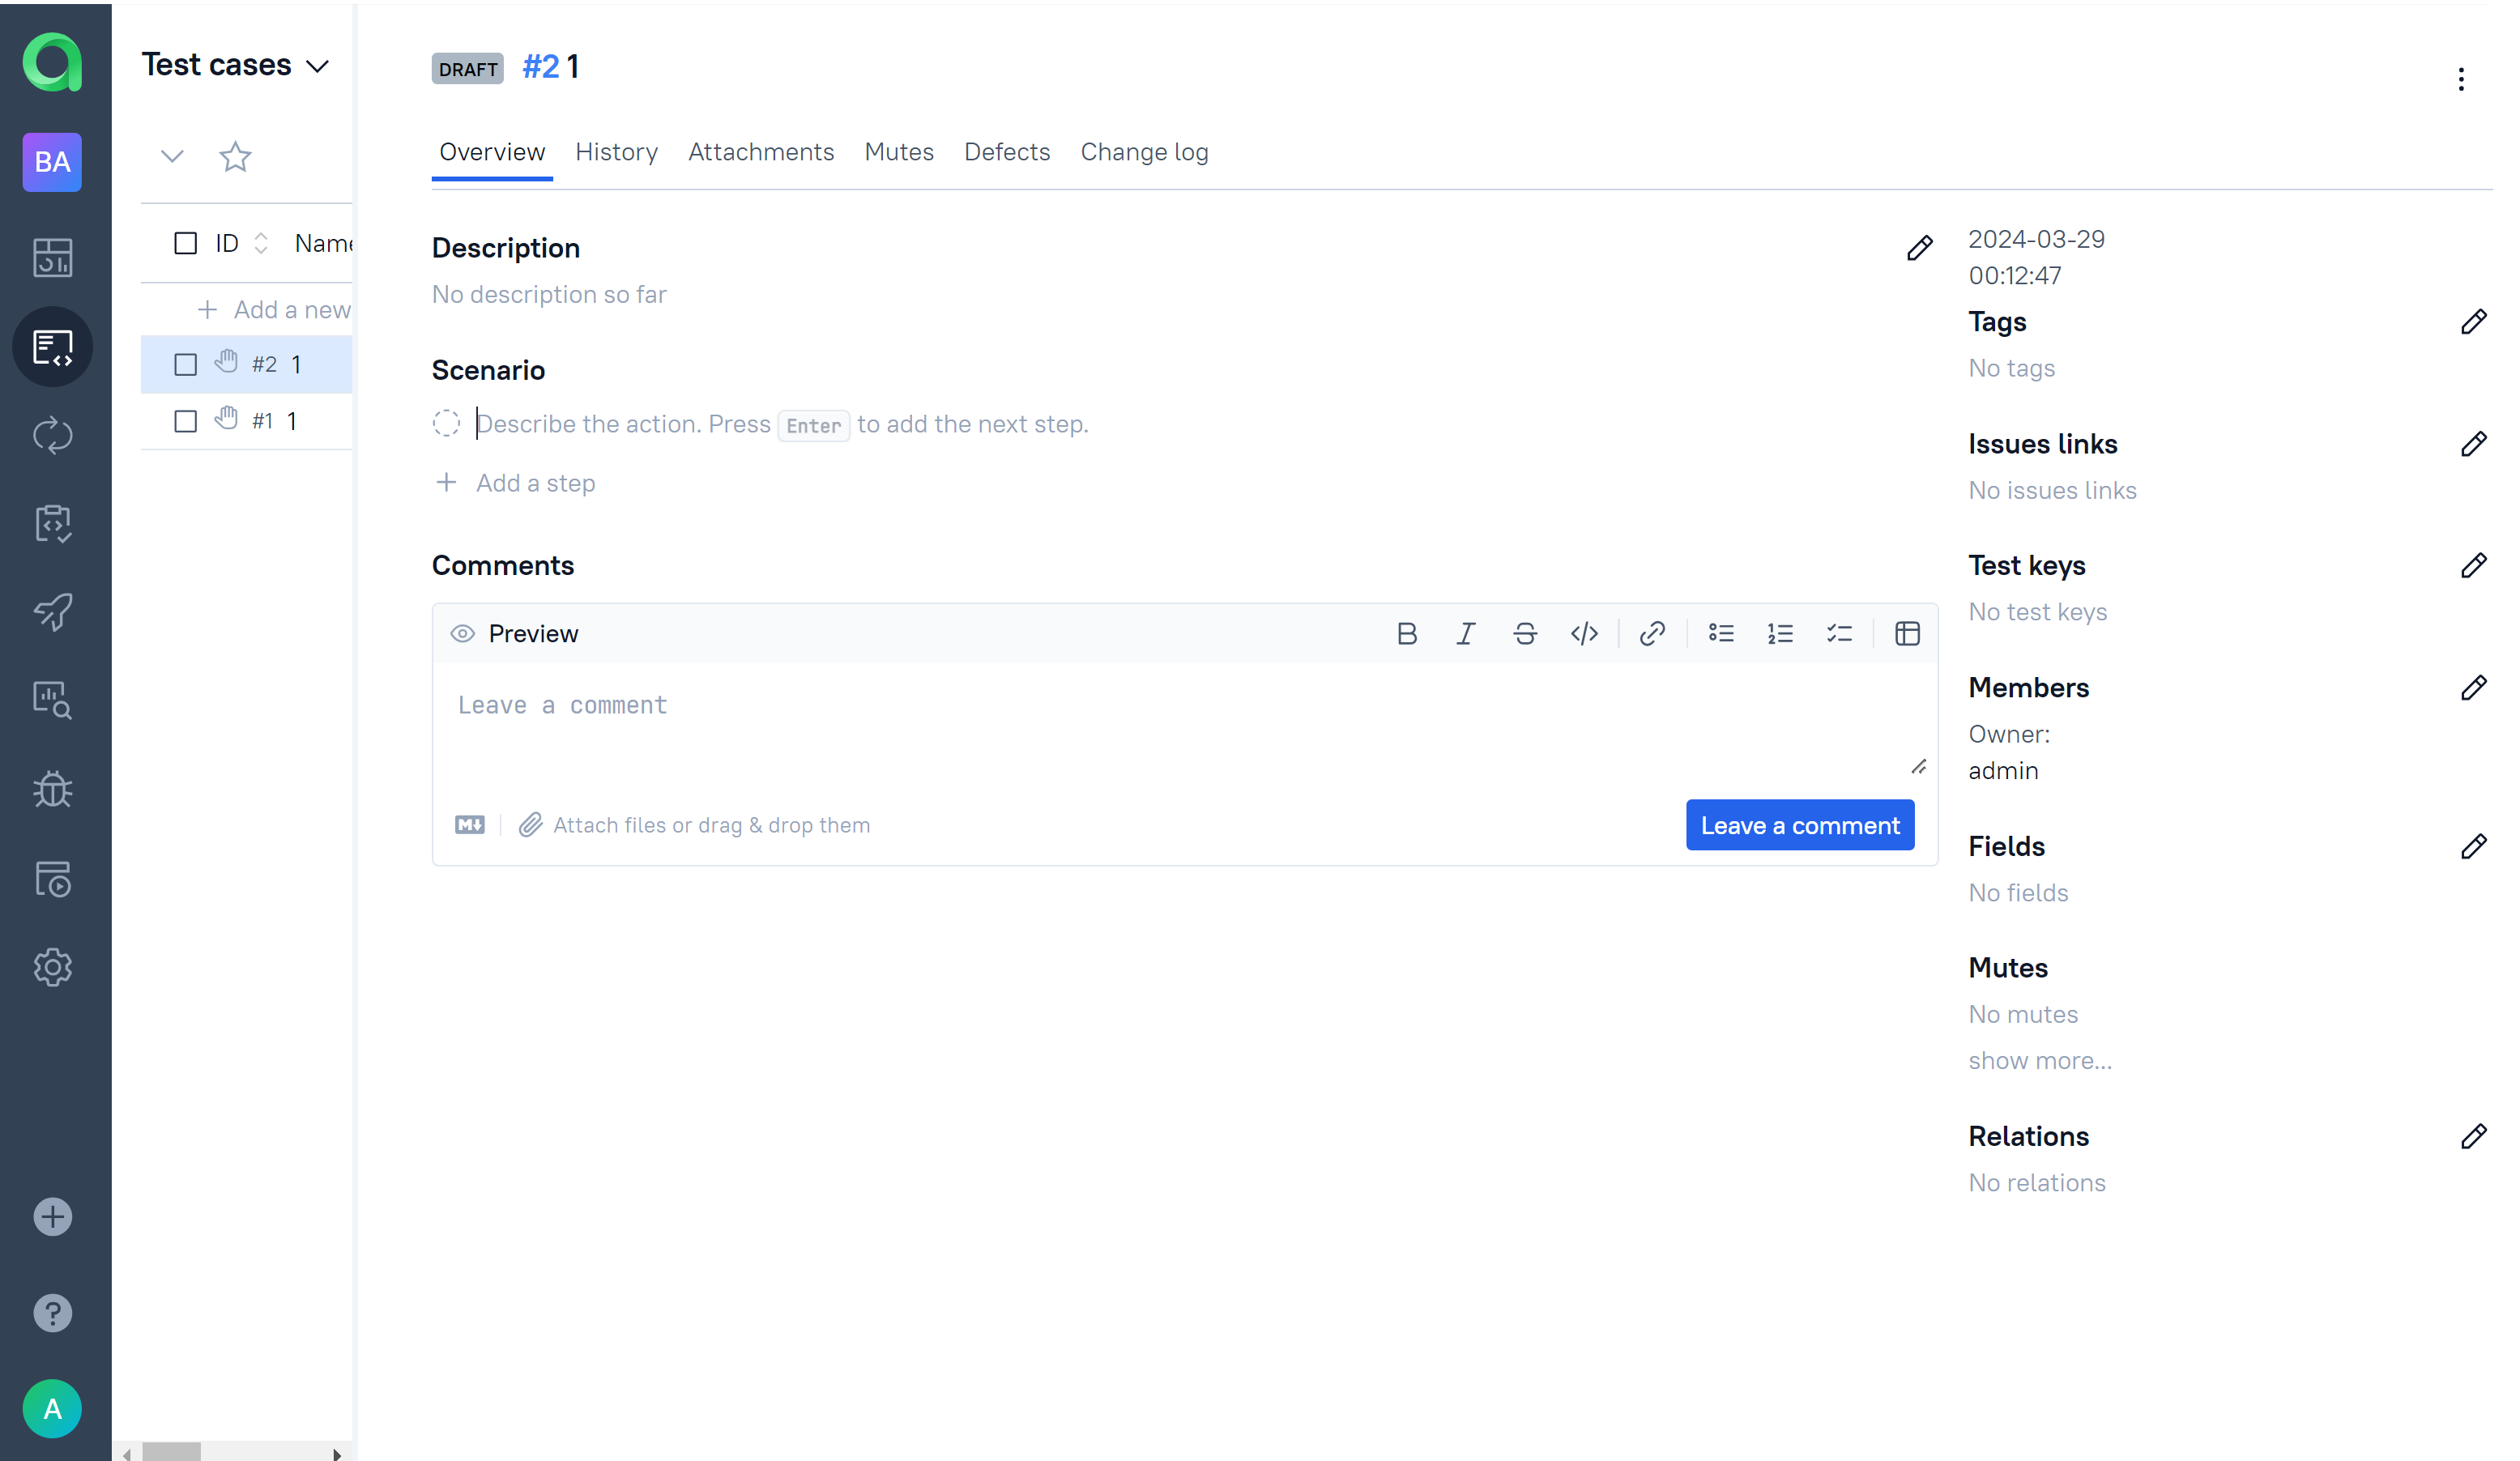Click show more under Mutes
The image size is (2520, 1461).
pyautogui.click(x=2040, y=1061)
